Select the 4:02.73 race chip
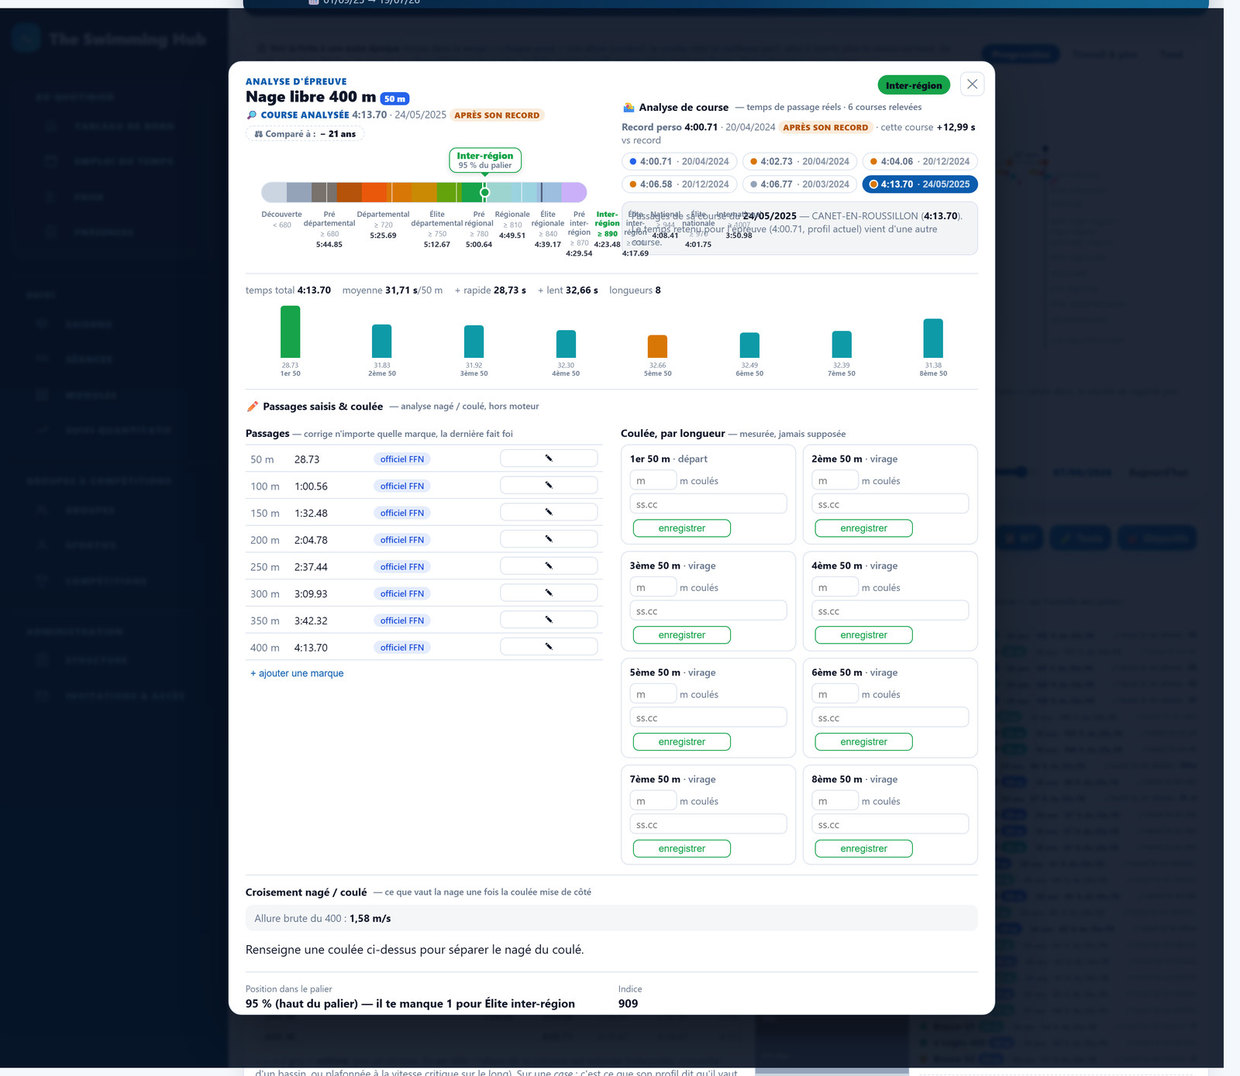Image resolution: width=1240 pixels, height=1076 pixels. pyautogui.click(x=799, y=161)
